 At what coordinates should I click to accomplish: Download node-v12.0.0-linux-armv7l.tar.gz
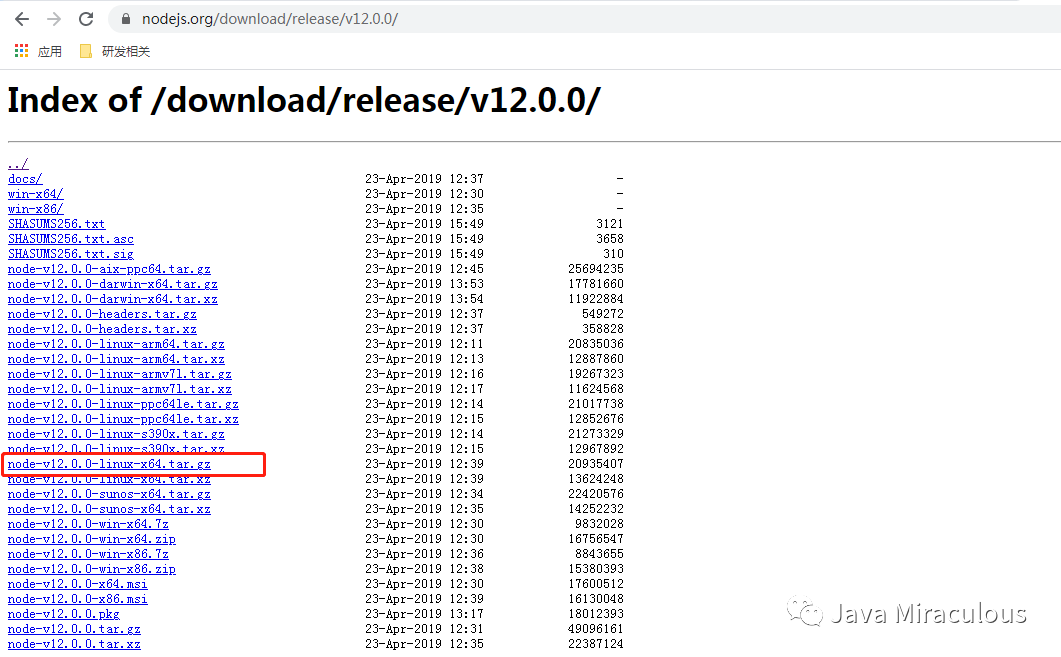pos(120,373)
